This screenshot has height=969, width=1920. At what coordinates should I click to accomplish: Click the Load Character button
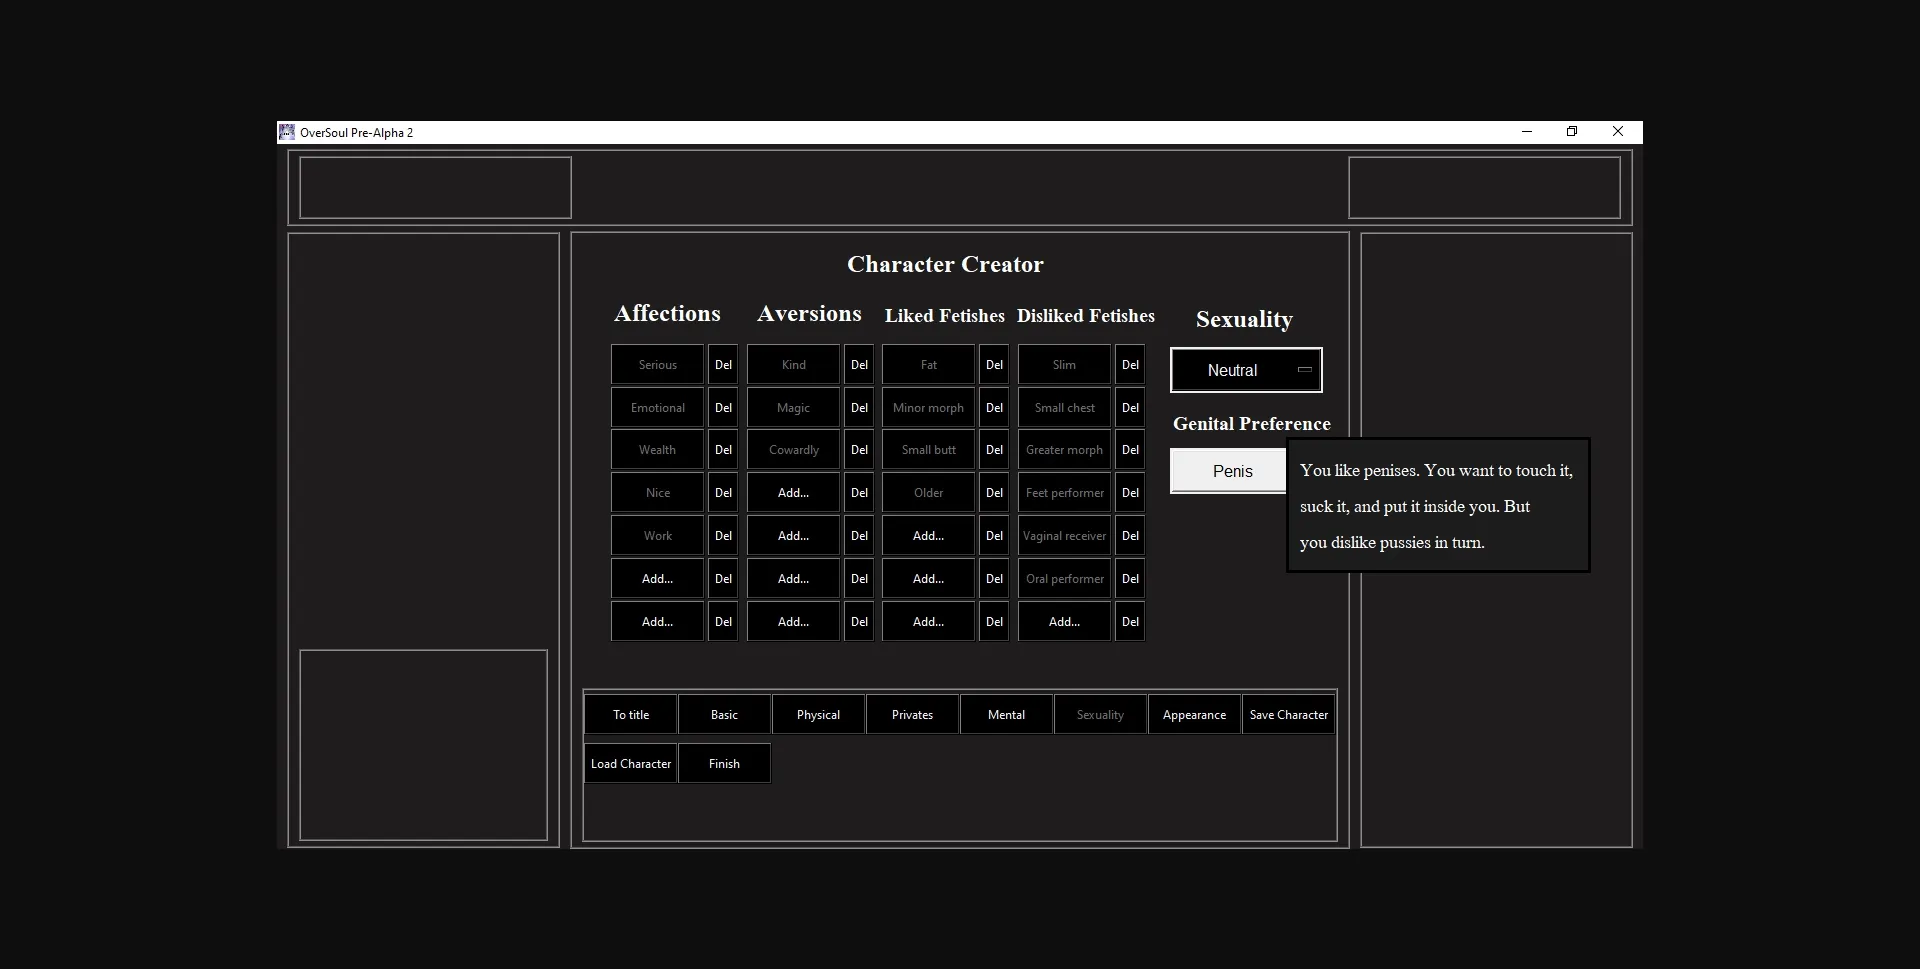631,764
